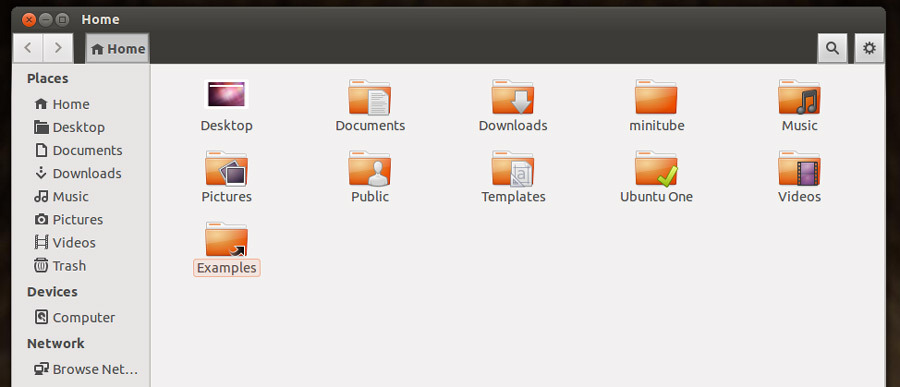This screenshot has height=387, width=900.
Task: Go forward with the right arrow
Action: 58,48
